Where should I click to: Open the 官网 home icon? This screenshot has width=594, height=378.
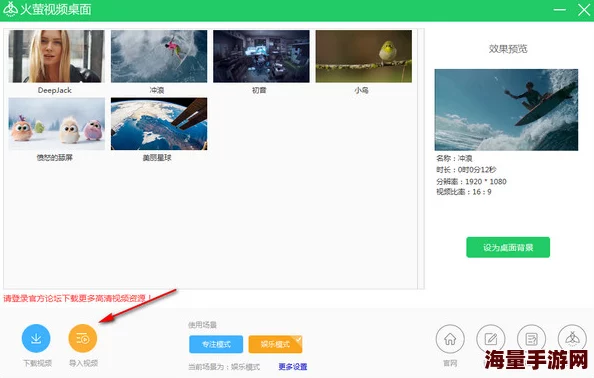click(x=450, y=339)
